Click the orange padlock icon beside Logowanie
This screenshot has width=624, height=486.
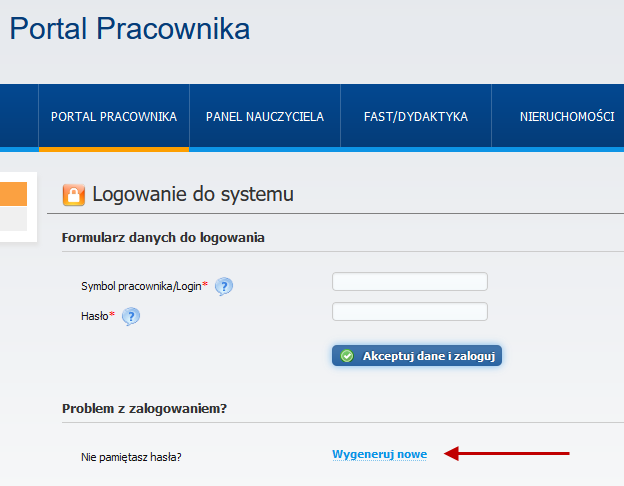click(x=74, y=195)
